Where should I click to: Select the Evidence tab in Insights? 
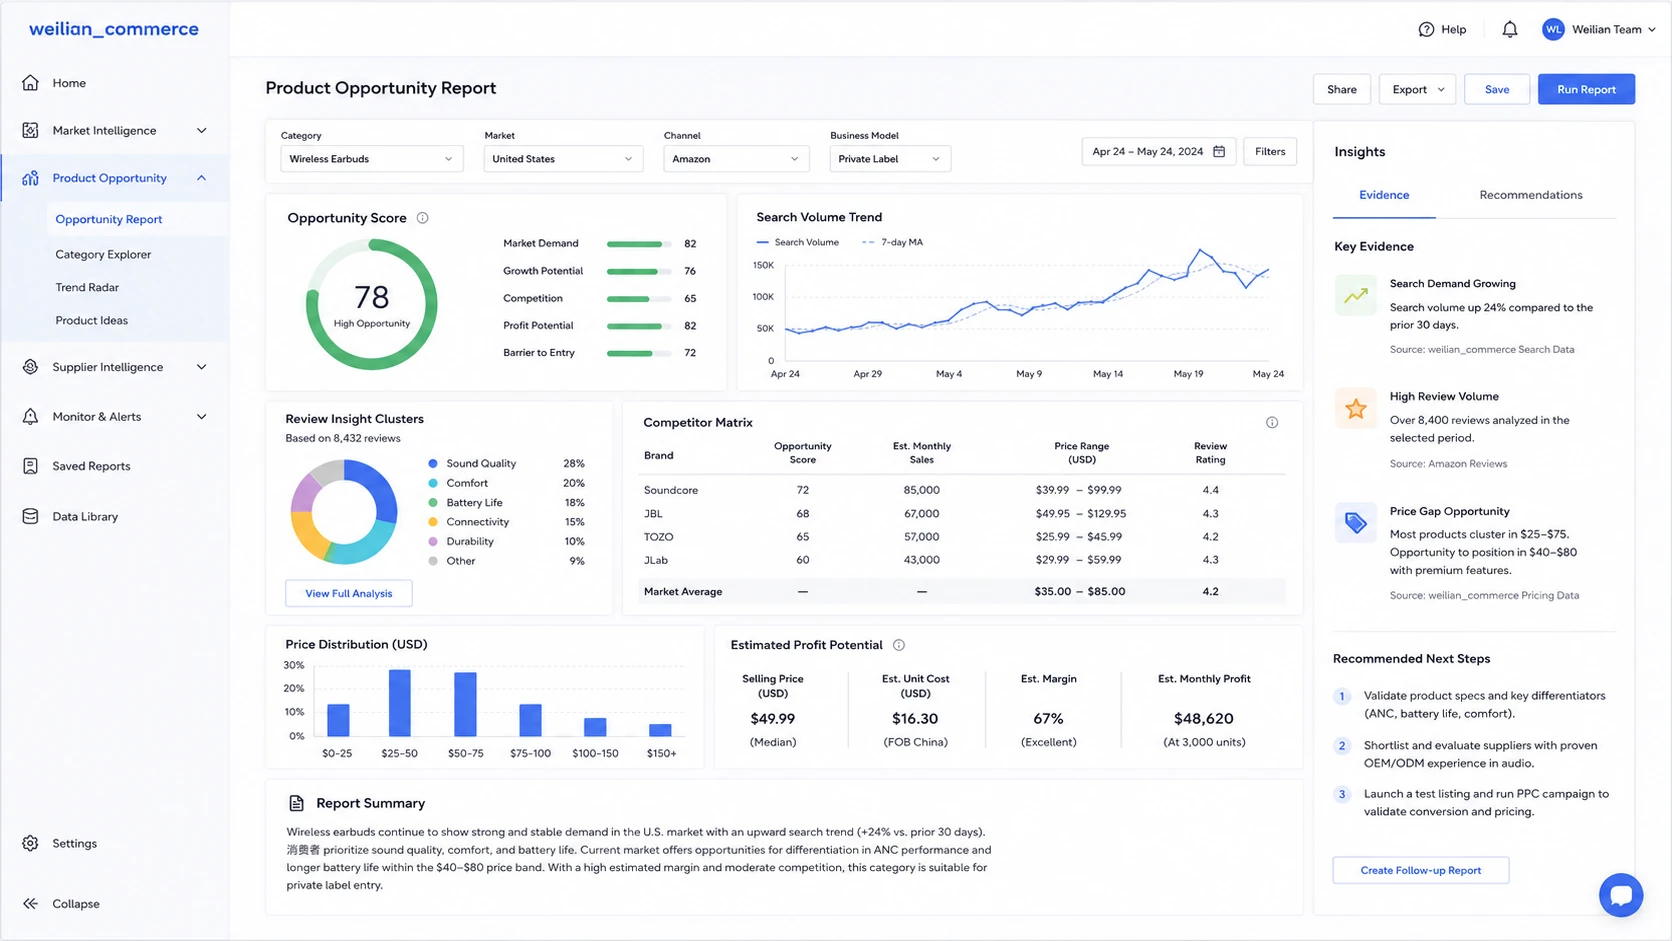(1384, 195)
